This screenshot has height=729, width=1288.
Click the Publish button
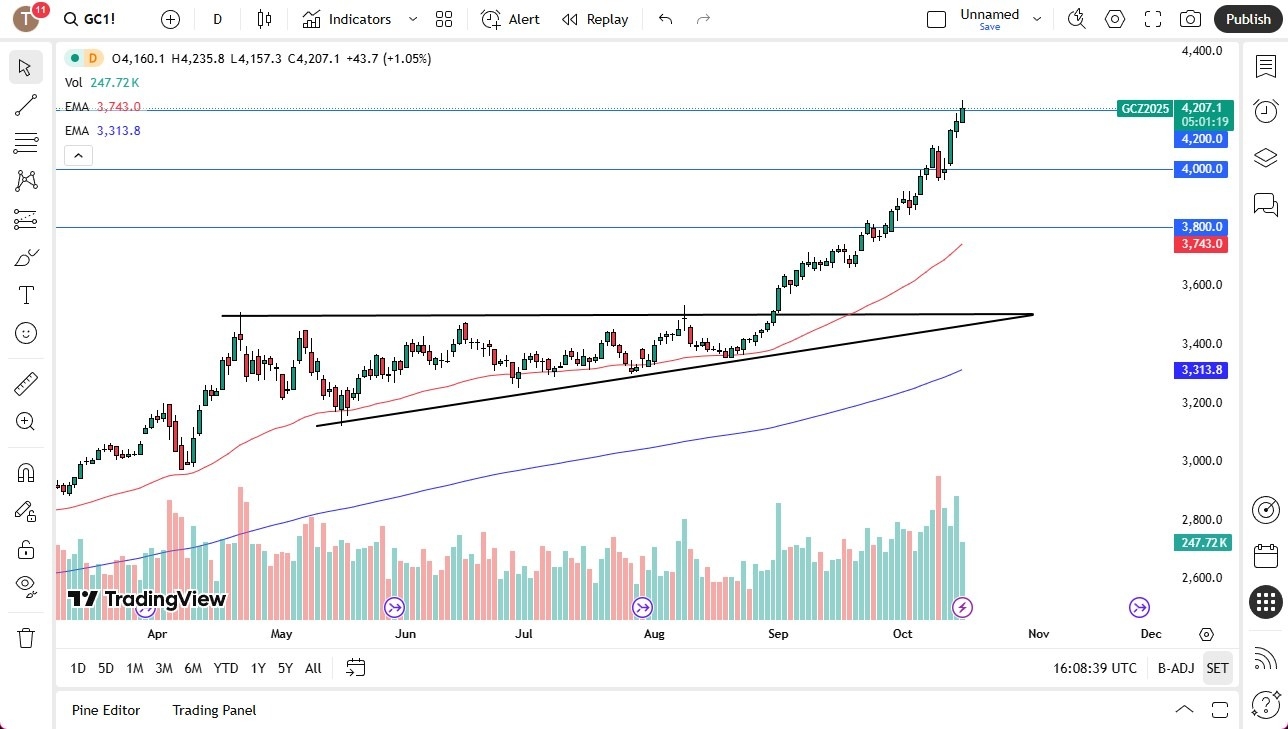[1248, 19]
